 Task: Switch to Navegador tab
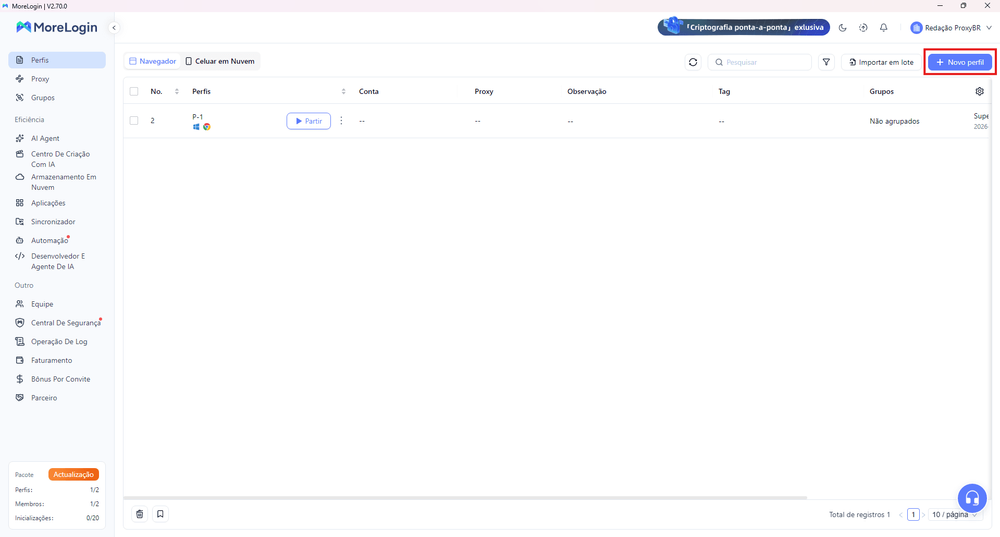point(152,61)
